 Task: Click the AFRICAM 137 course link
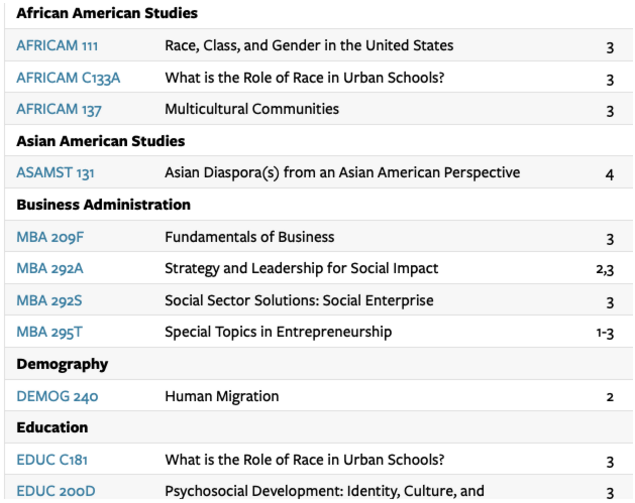(57, 109)
